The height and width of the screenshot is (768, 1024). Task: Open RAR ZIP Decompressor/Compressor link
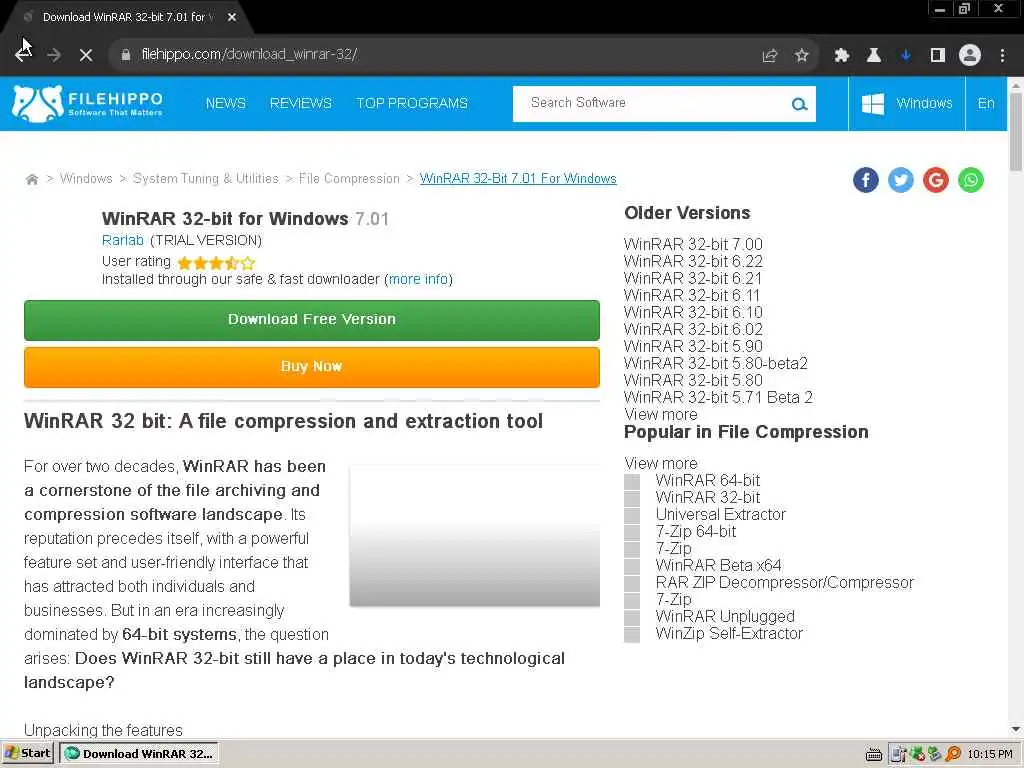click(784, 582)
